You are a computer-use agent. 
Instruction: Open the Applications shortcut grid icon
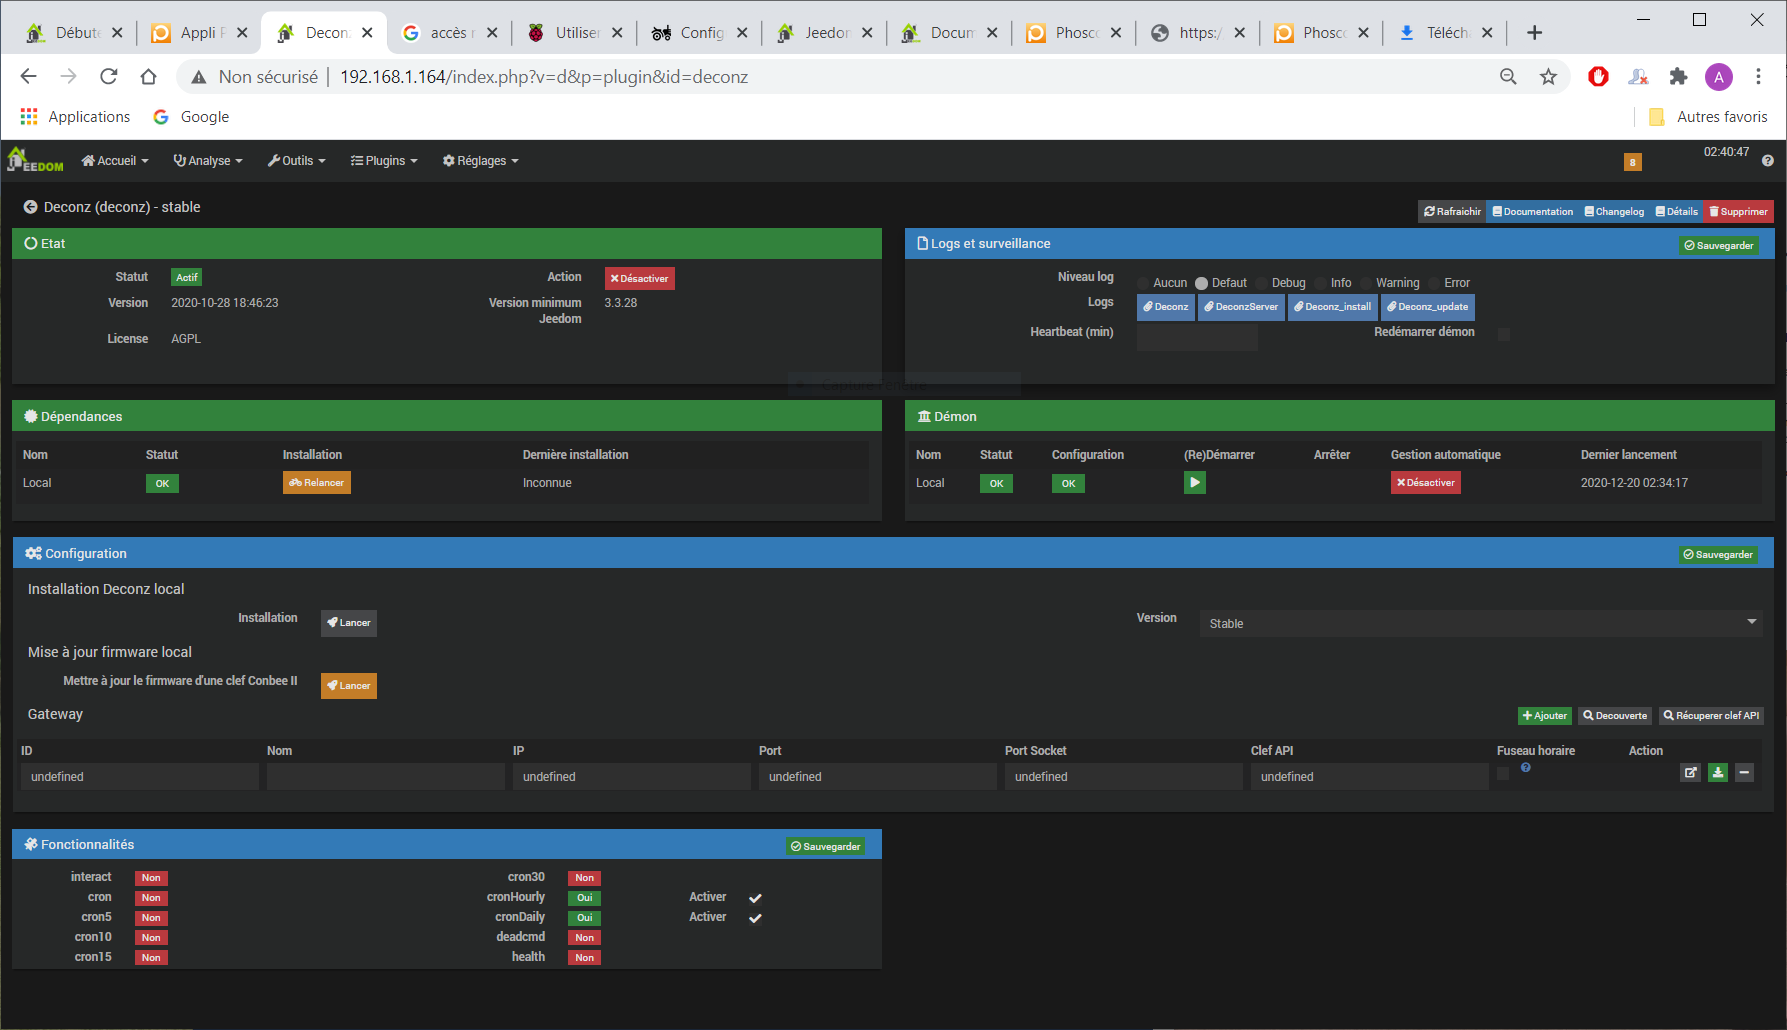click(29, 117)
